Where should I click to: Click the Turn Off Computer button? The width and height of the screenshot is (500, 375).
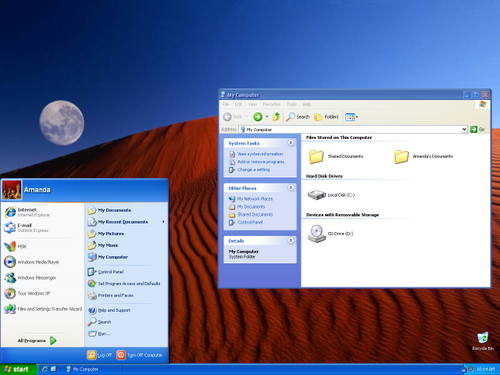140,355
